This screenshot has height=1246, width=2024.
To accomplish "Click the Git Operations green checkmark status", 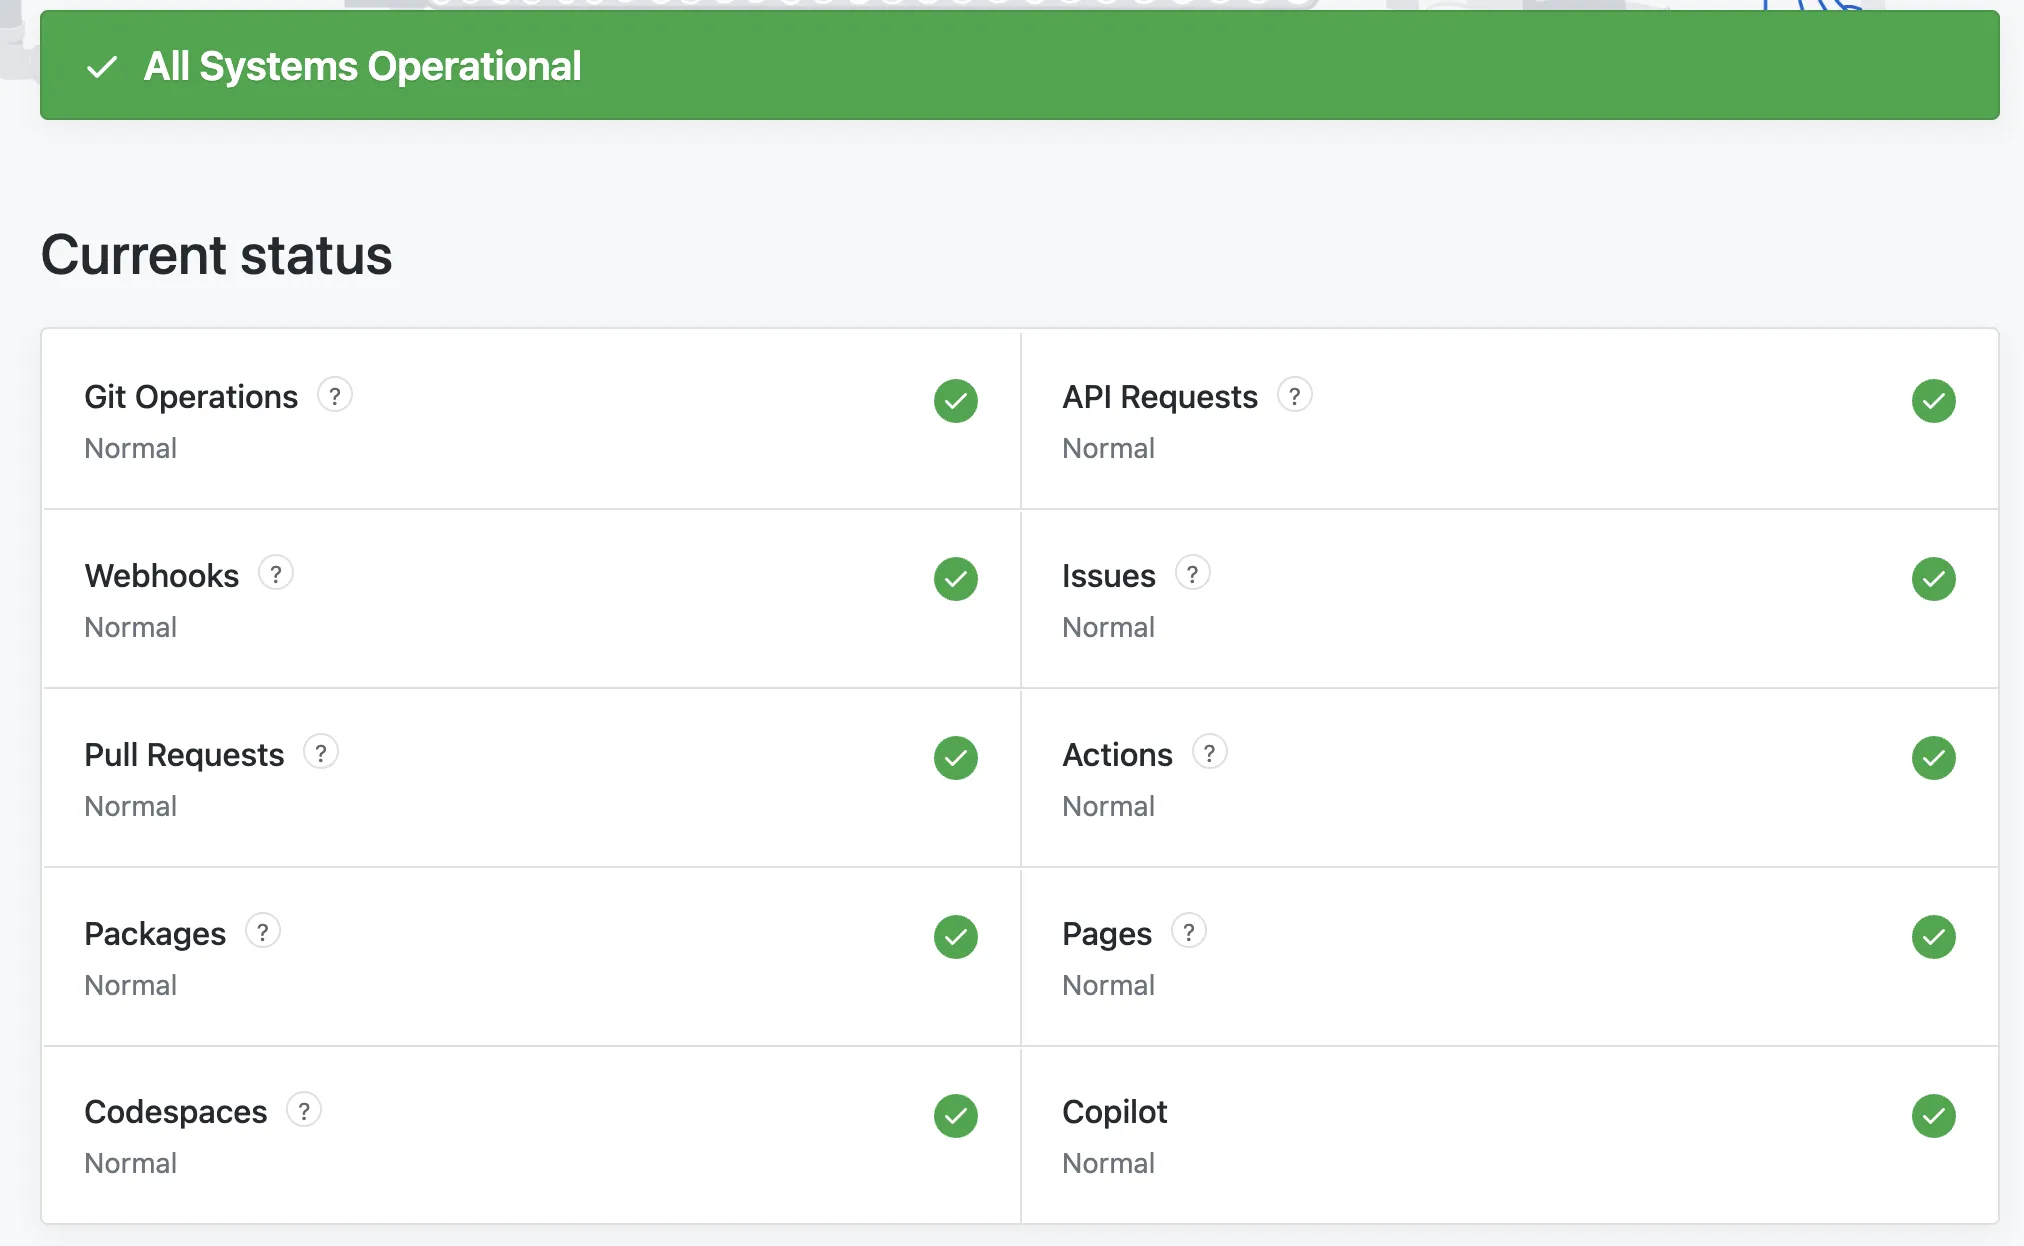I will pyautogui.click(x=956, y=401).
